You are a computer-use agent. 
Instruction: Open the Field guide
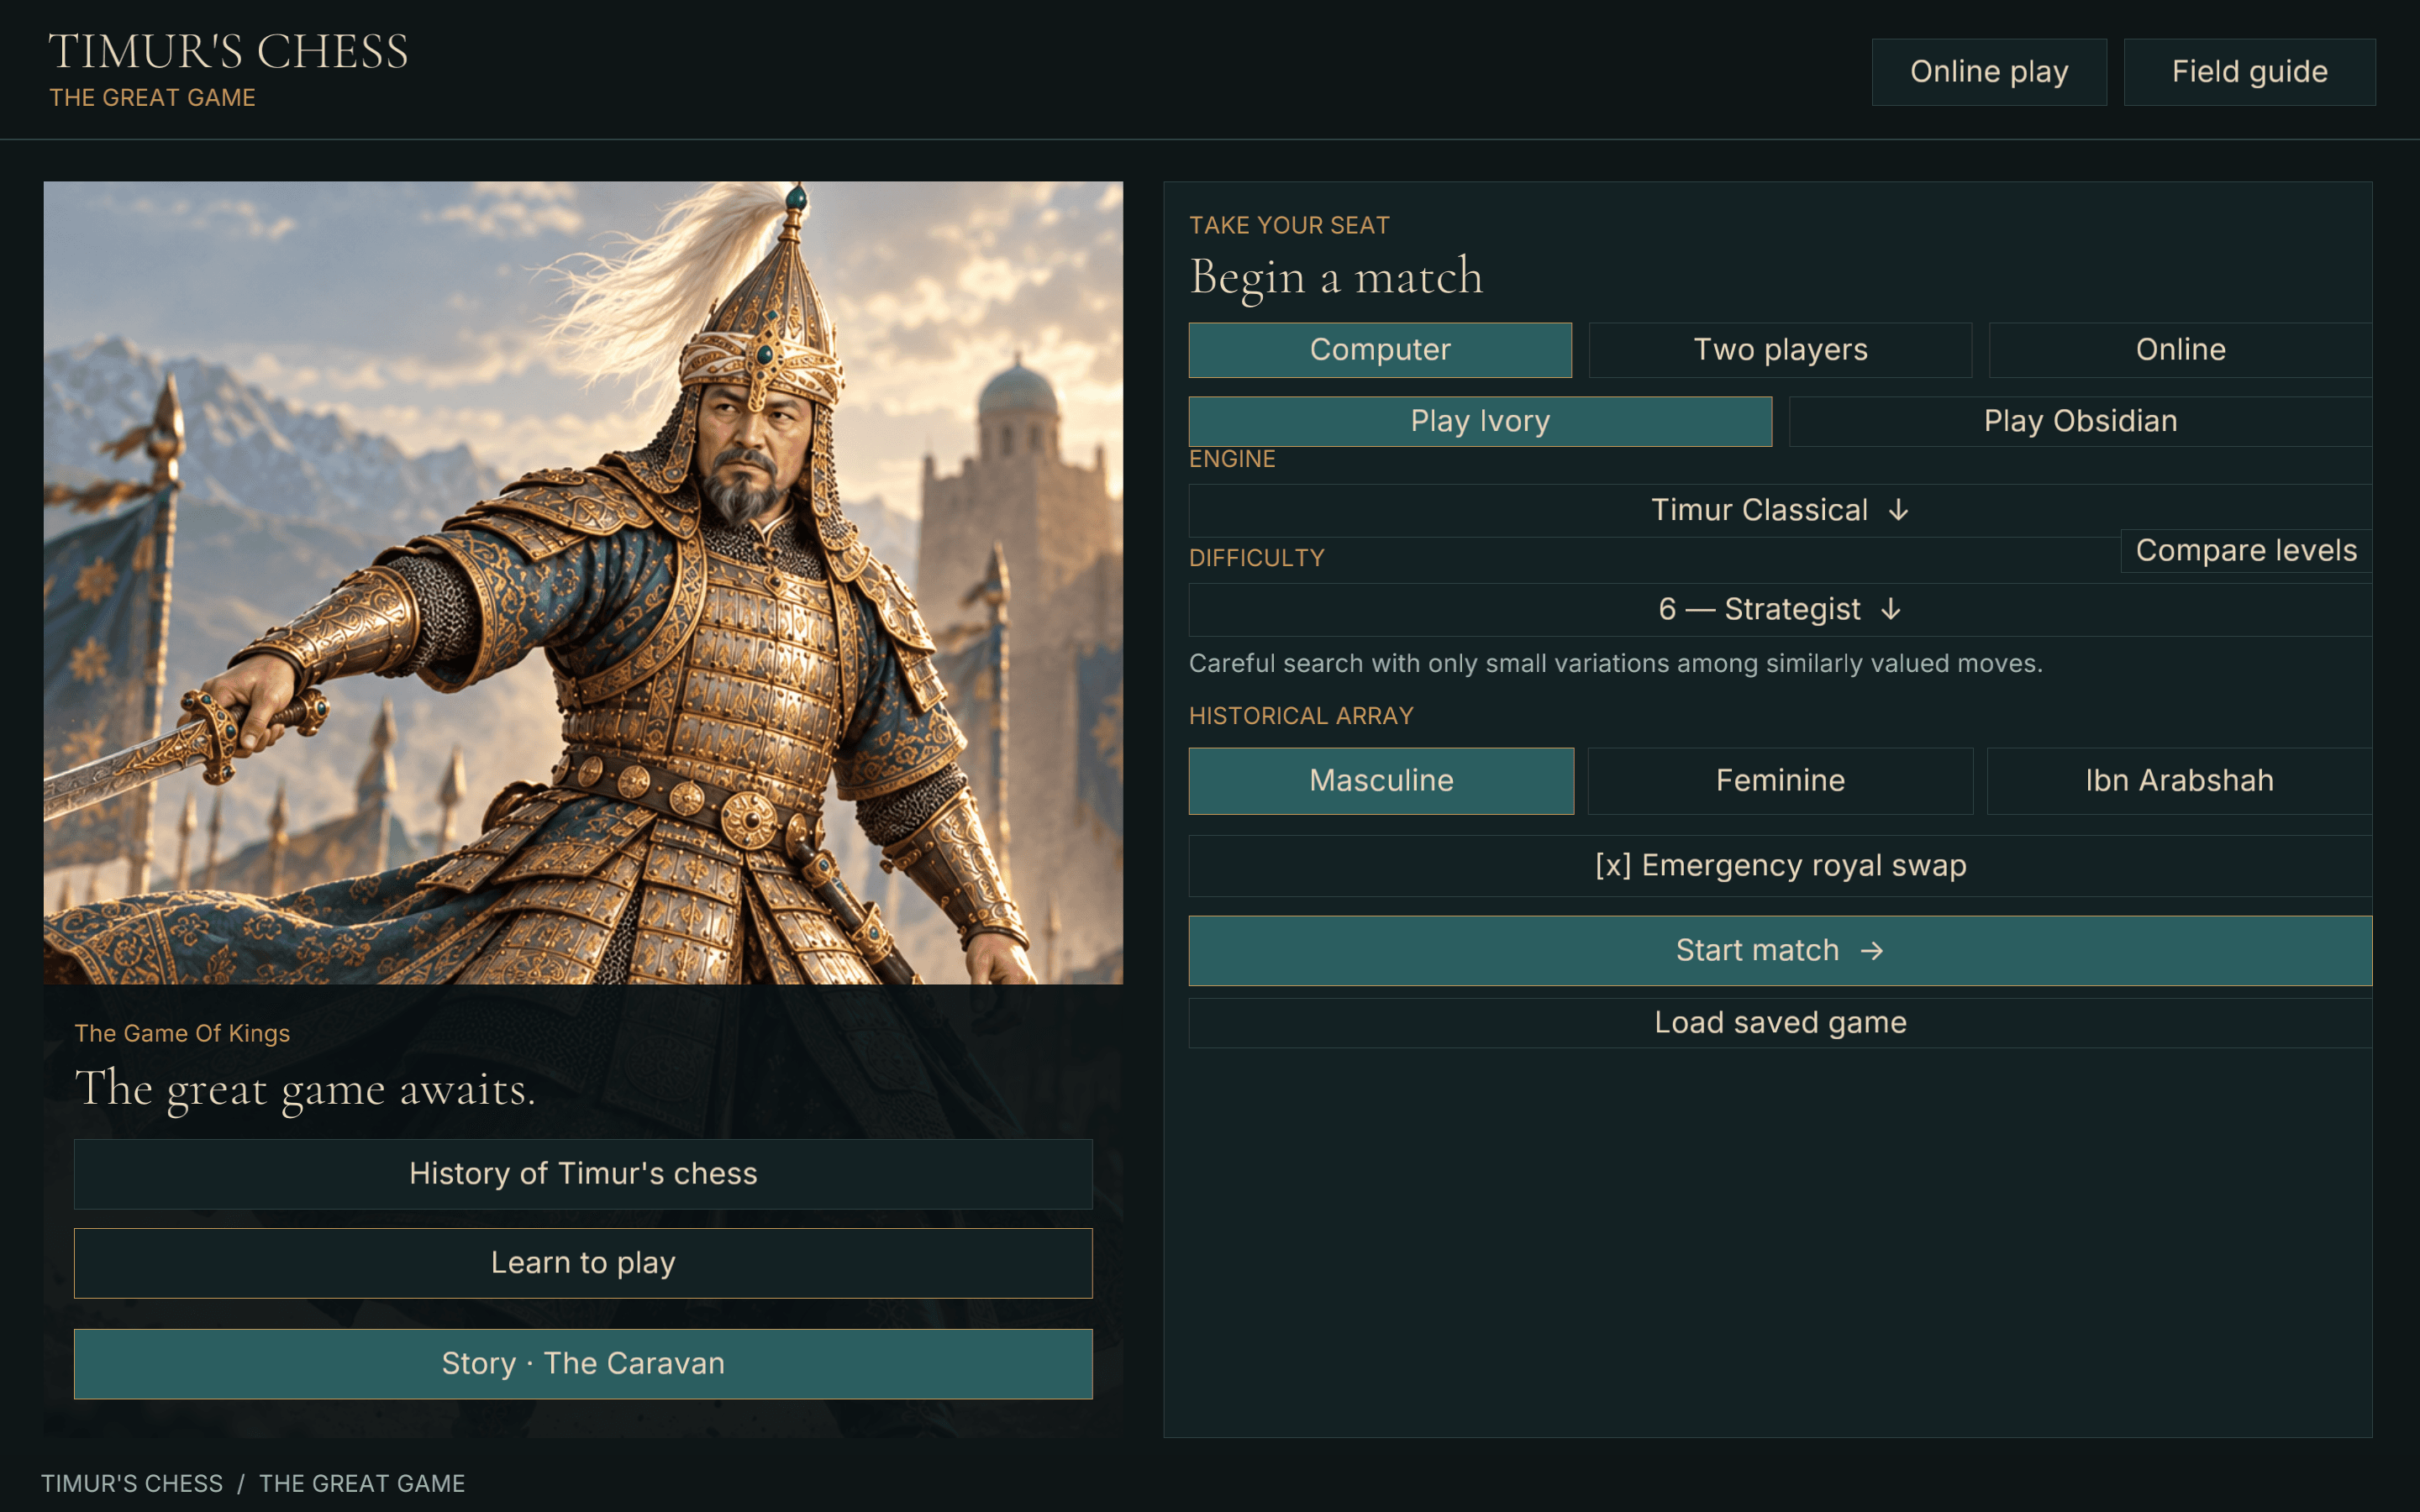[x=2249, y=72]
